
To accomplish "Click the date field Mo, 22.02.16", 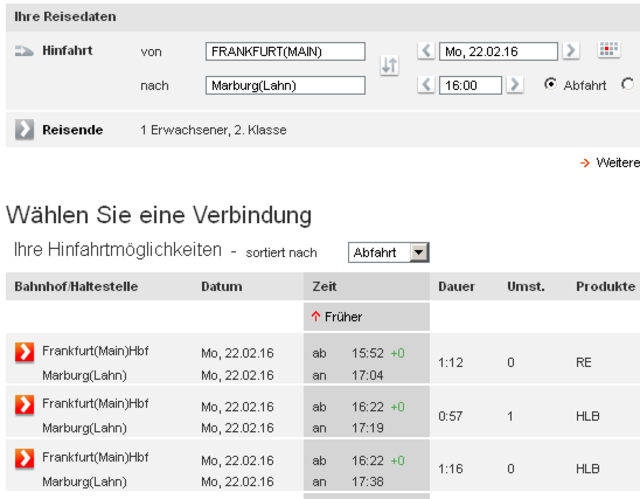I will (498, 51).
